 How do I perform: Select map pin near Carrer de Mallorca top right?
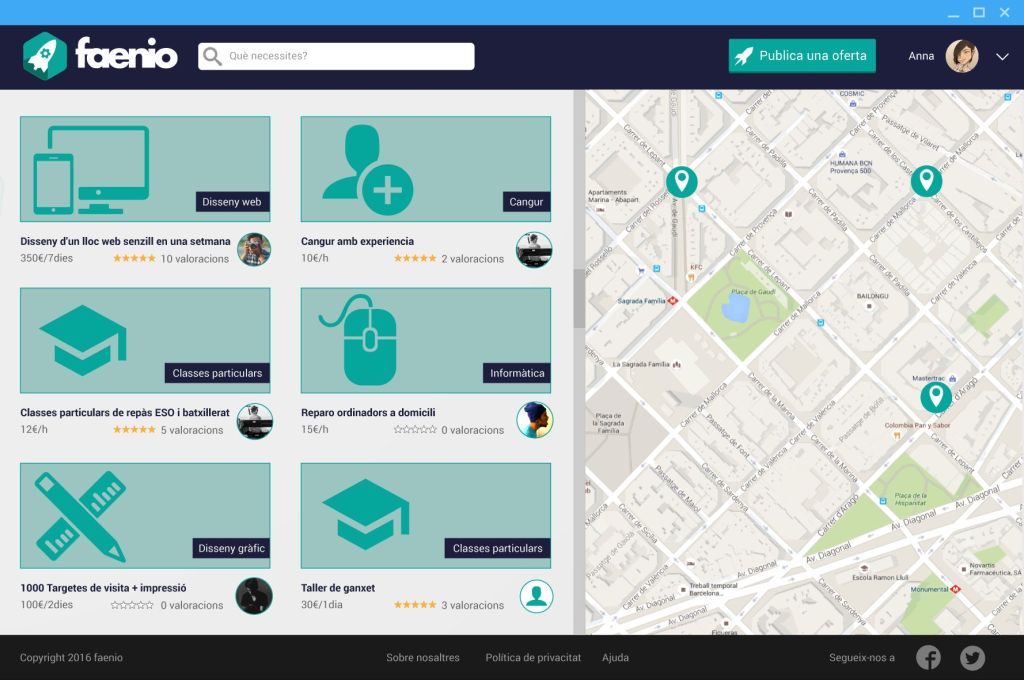tap(926, 181)
